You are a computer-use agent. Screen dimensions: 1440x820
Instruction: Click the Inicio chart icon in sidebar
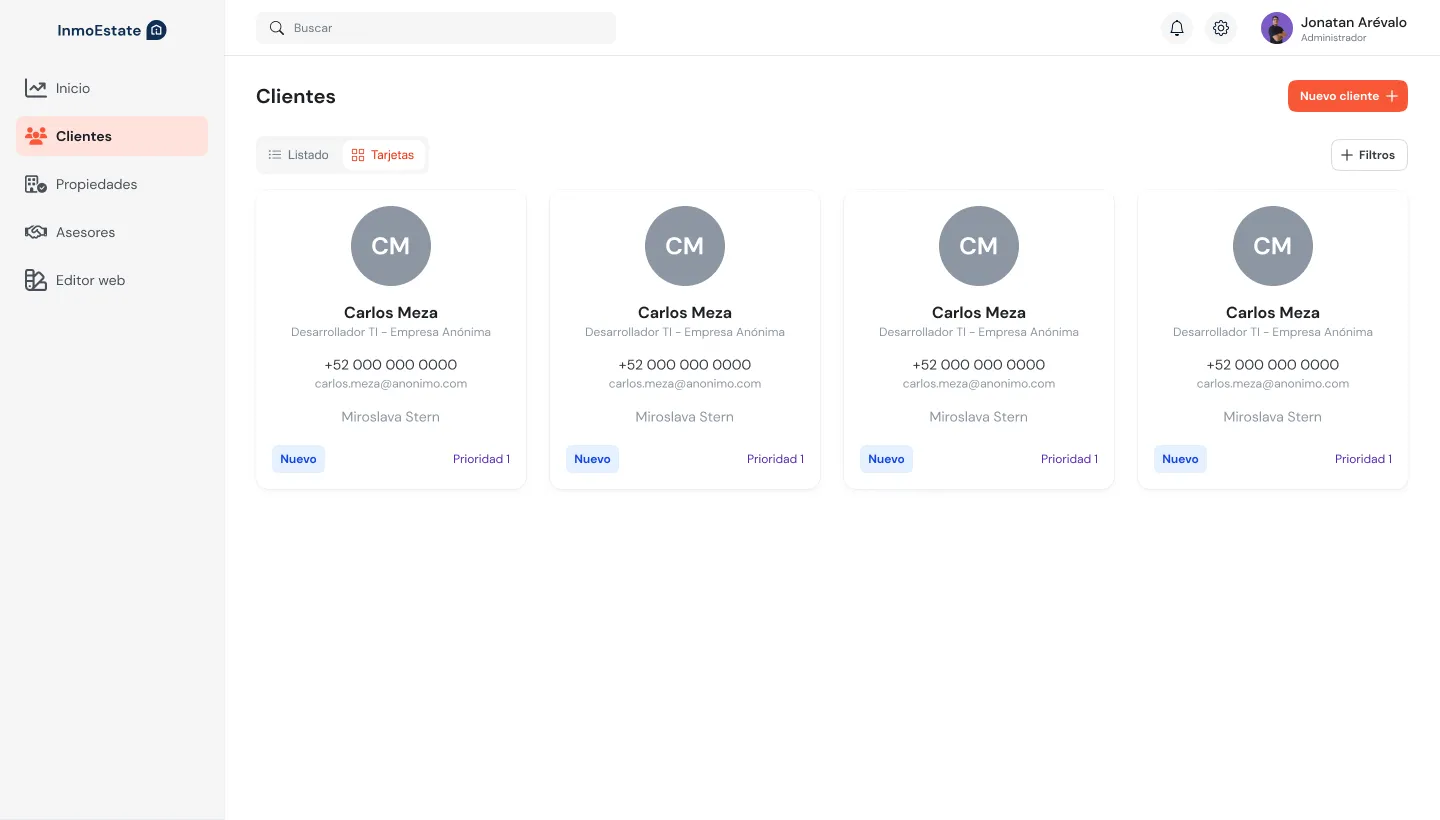point(36,88)
